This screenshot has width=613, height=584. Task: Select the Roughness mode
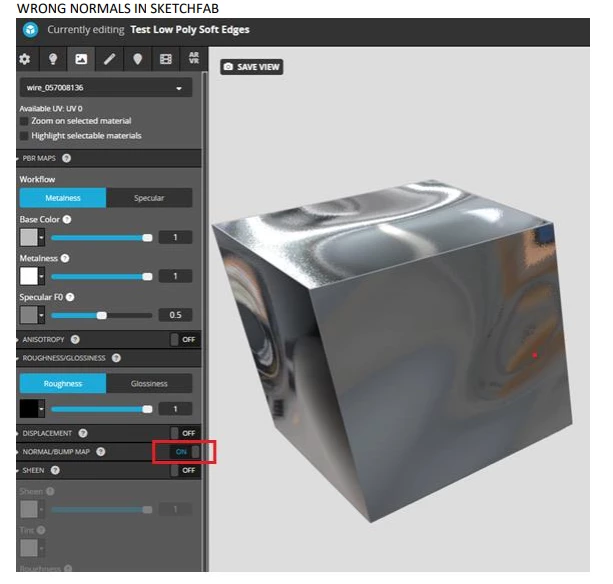63,384
